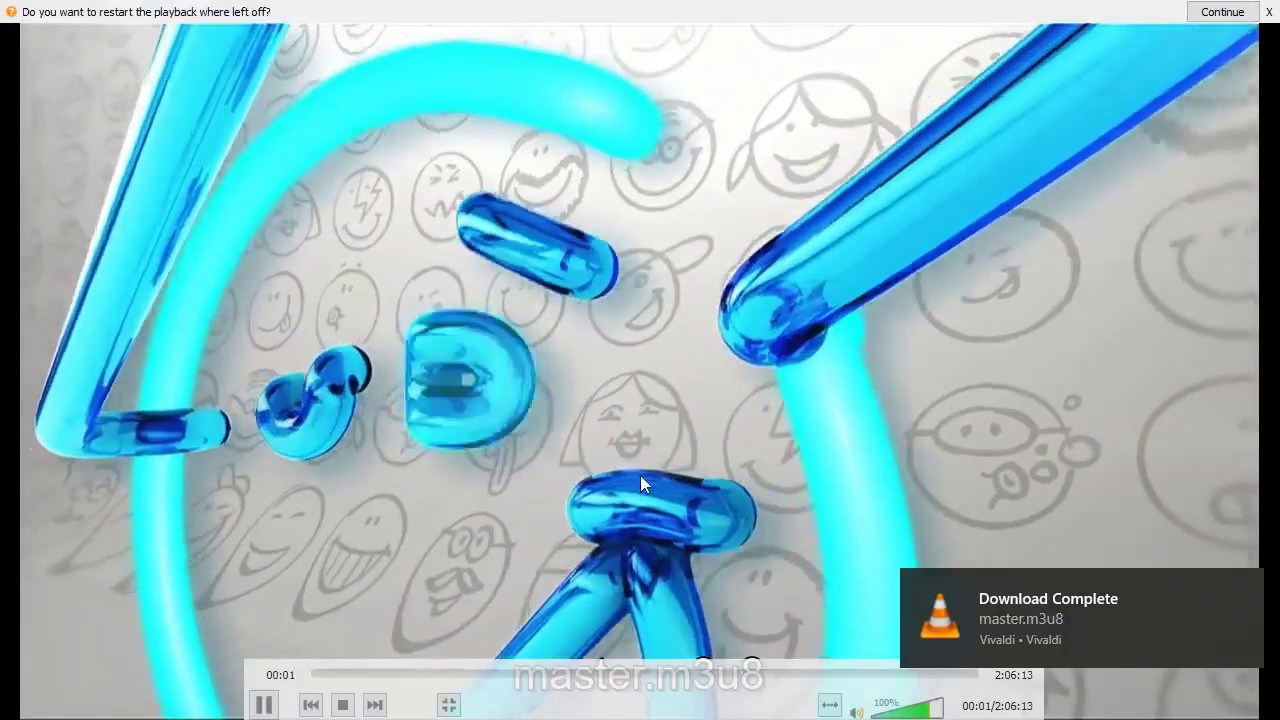Click the 'Vivaldi • Vivaldi' notification source text
Viewport: 1280px width, 720px height.
click(1020, 640)
